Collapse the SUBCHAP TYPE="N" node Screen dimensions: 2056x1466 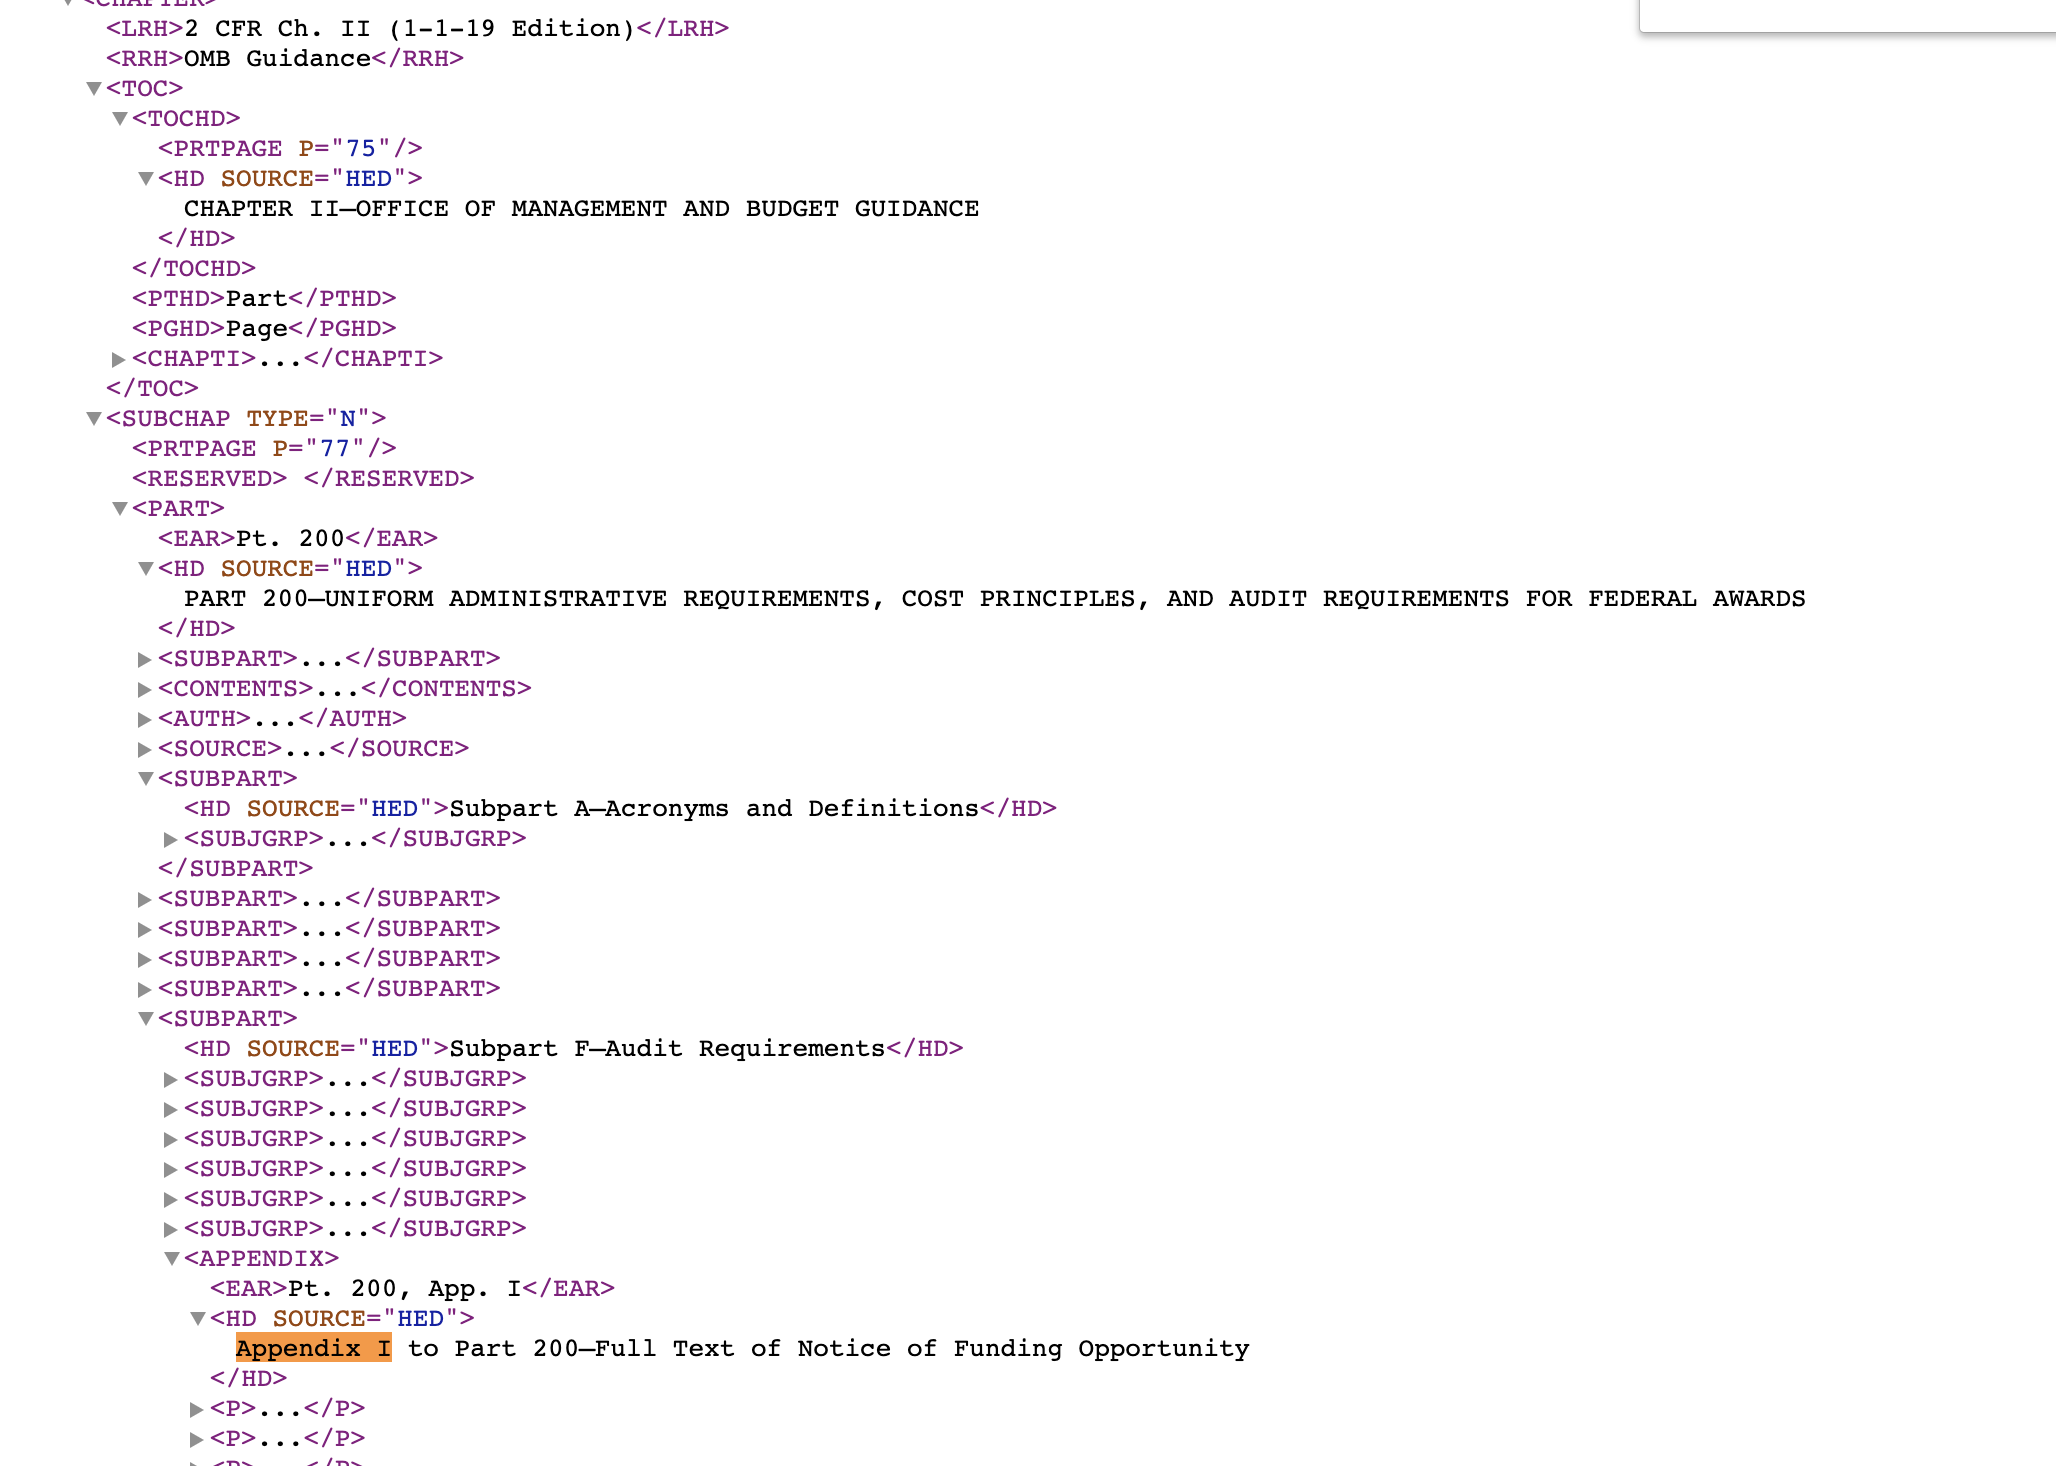click(x=94, y=419)
